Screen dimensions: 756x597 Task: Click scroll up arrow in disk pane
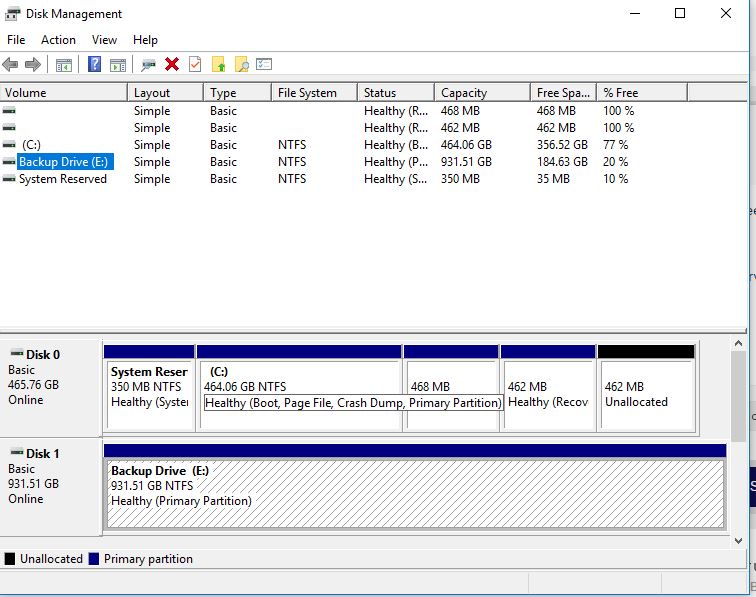738,344
